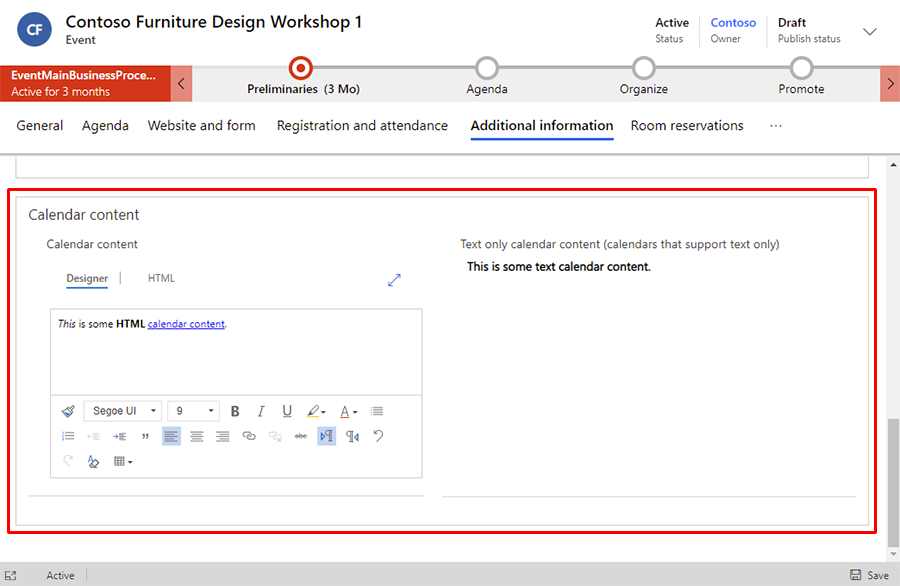The height and width of the screenshot is (586, 900).
Task: Show more tabs via ellipsis
Action: tap(775, 126)
